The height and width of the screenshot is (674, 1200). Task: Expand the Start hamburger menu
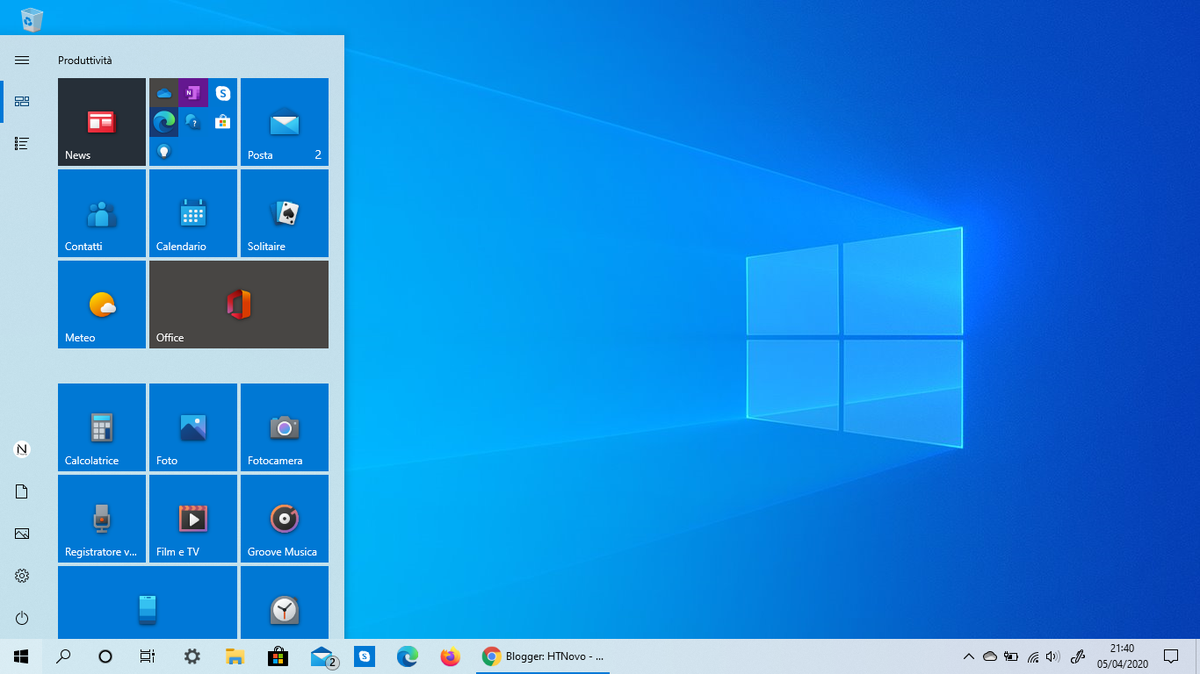[22, 60]
